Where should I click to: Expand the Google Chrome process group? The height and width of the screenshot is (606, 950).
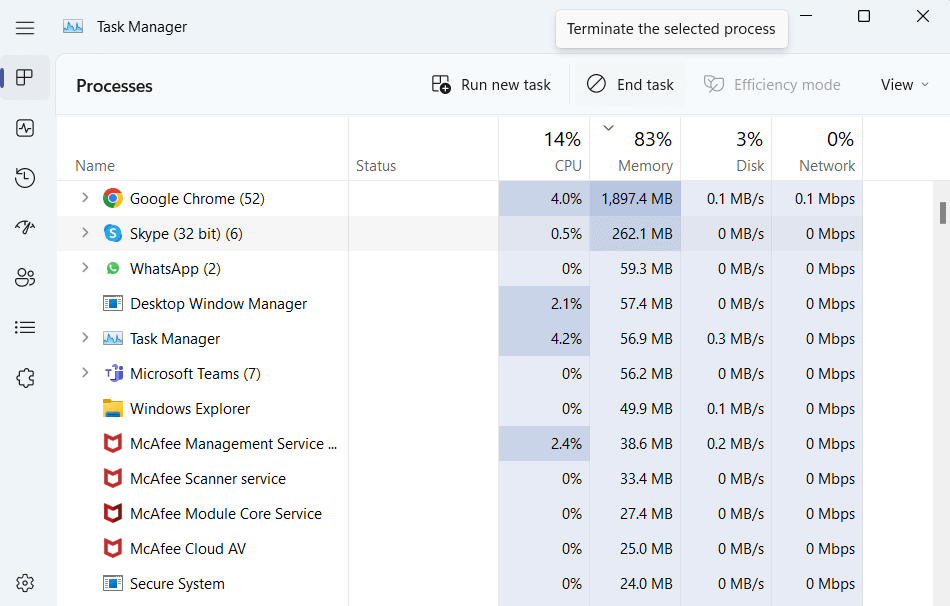85,198
